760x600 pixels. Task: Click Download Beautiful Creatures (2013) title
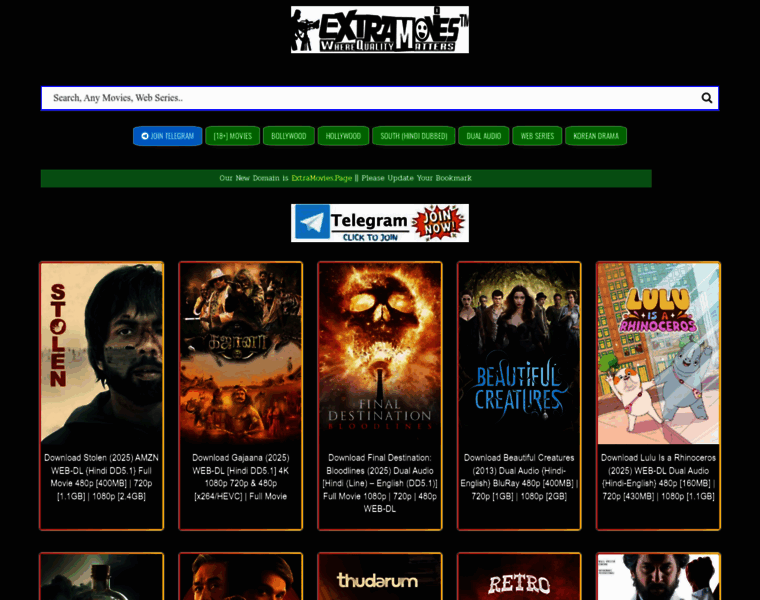519,477
